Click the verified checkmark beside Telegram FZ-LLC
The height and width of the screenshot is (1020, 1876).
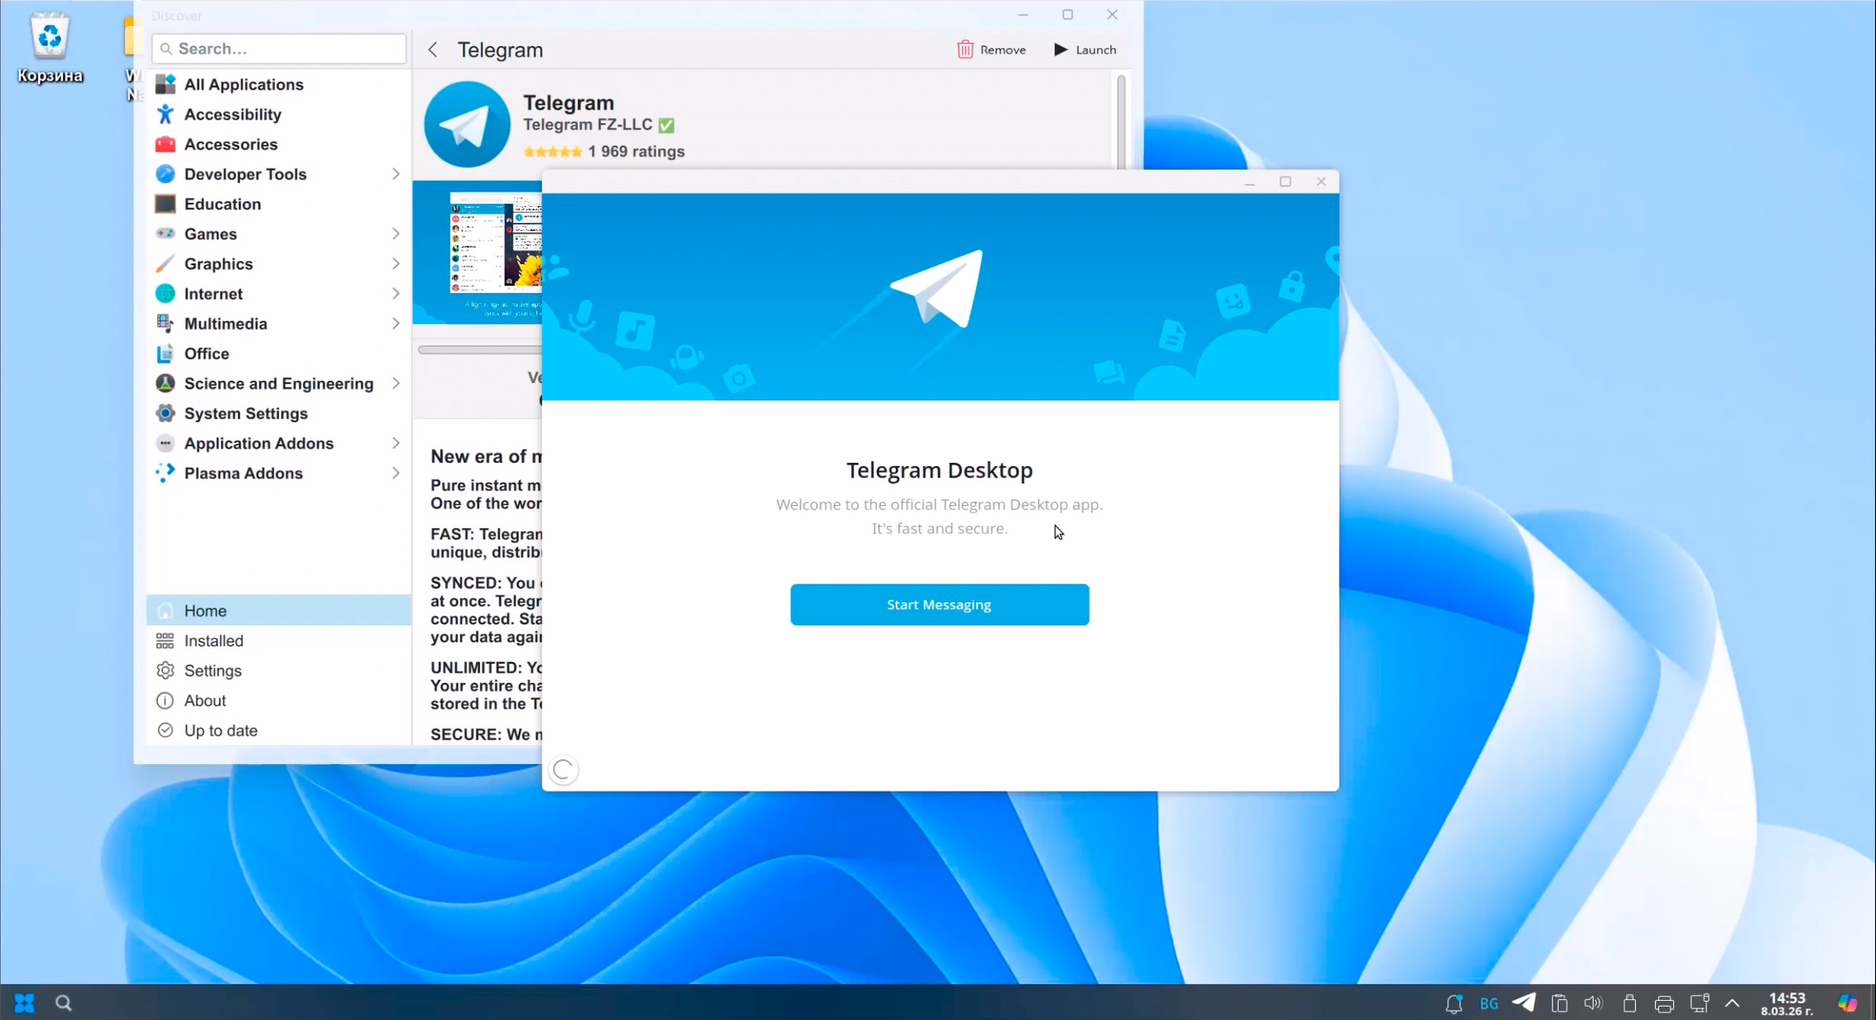[x=667, y=125]
